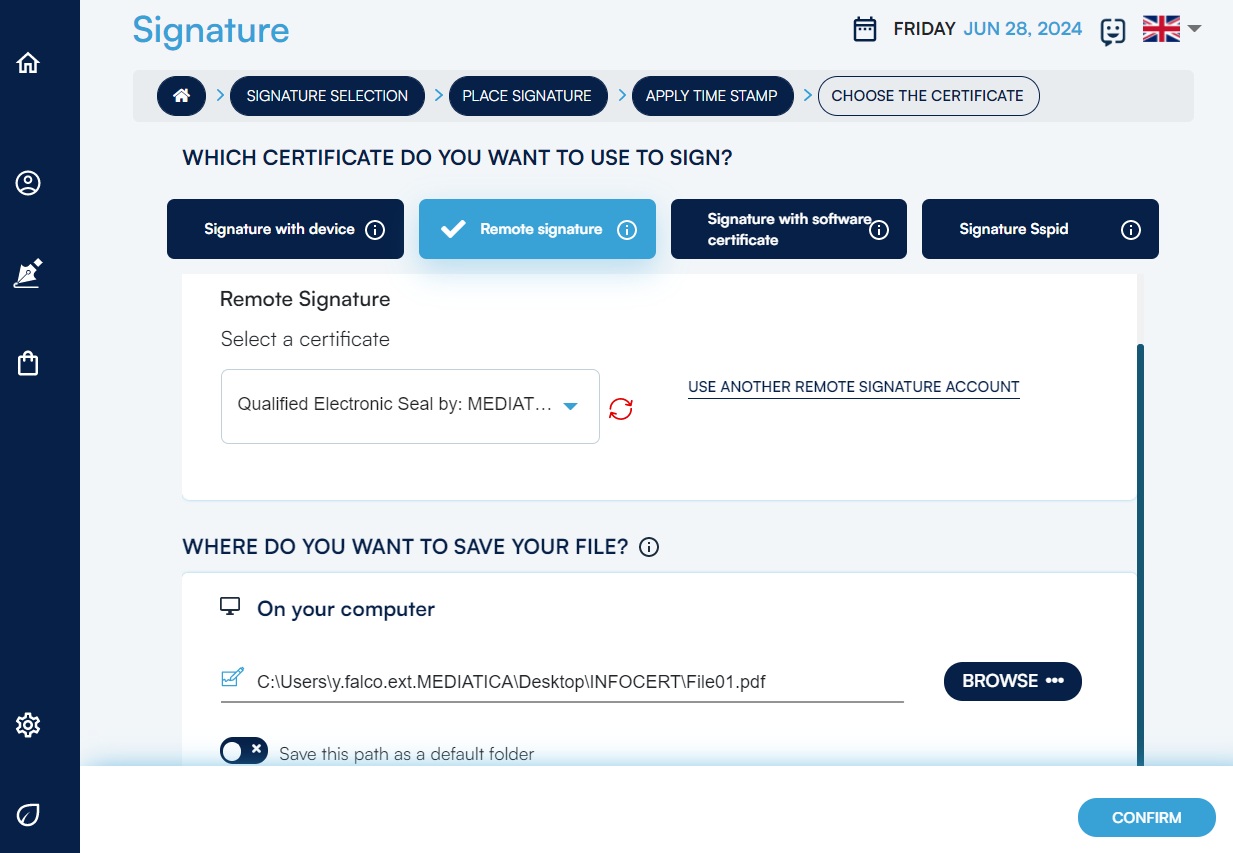Refresh the certificate list with red arrows
The width and height of the screenshot is (1233, 853).
621,408
